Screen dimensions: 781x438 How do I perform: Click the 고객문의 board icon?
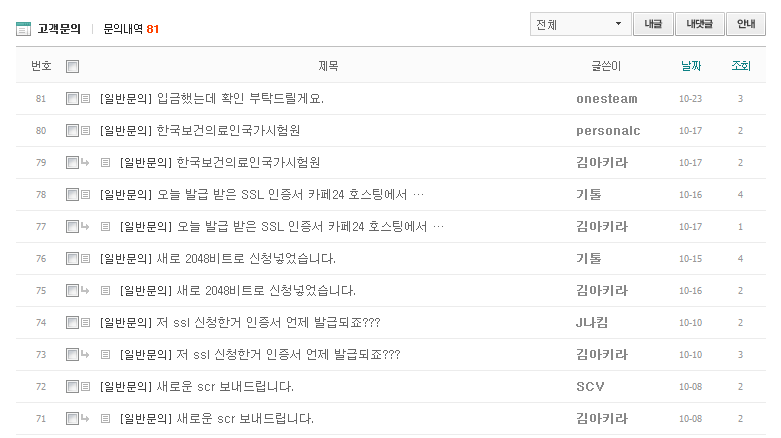[23, 29]
